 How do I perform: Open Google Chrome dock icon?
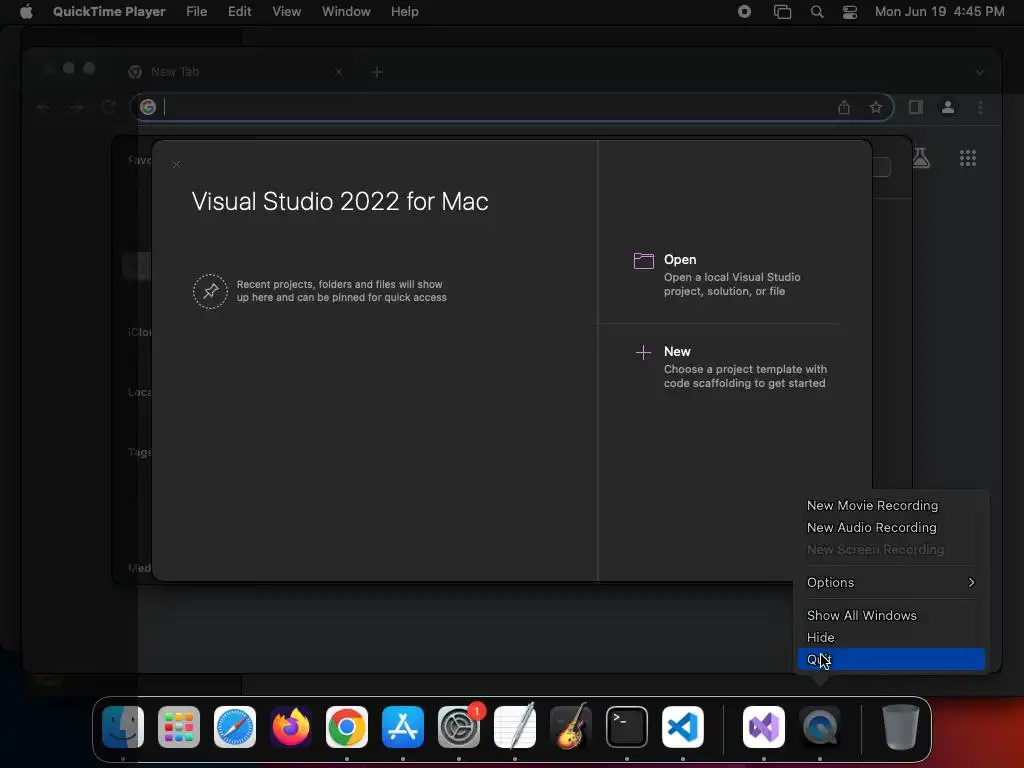tap(347, 727)
